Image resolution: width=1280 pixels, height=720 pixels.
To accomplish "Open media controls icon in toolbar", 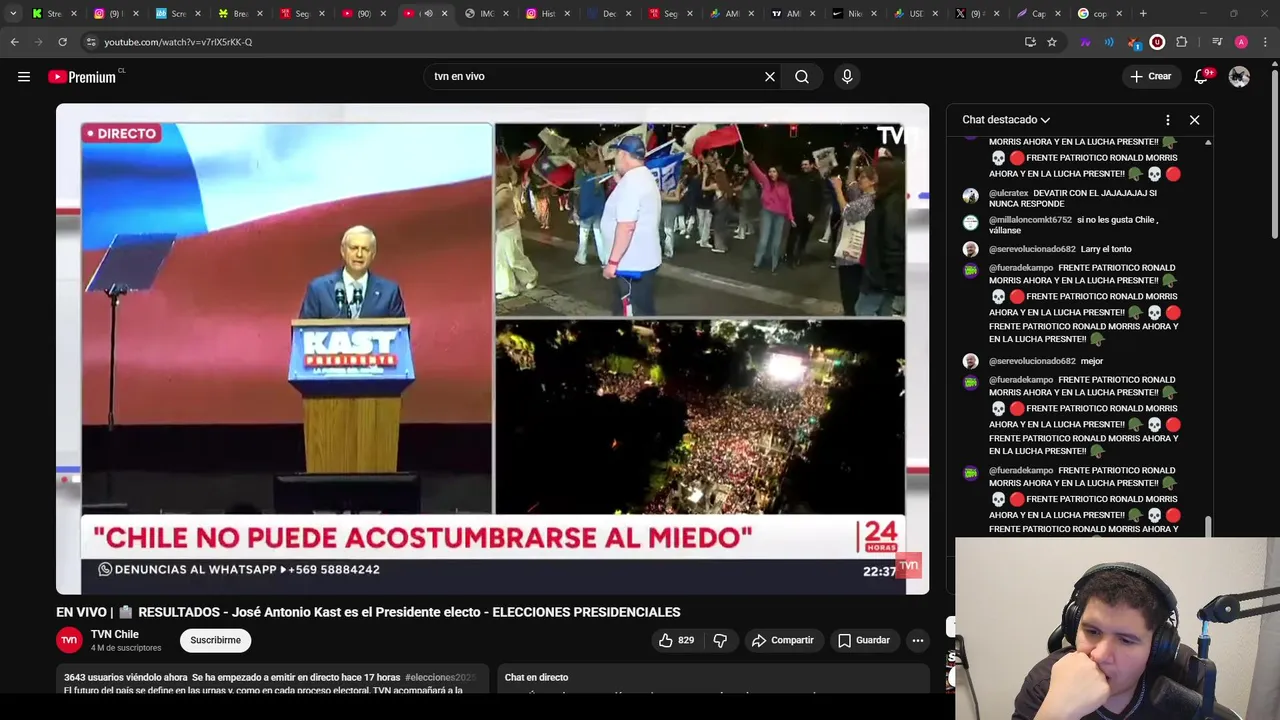I will (x=1217, y=42).
